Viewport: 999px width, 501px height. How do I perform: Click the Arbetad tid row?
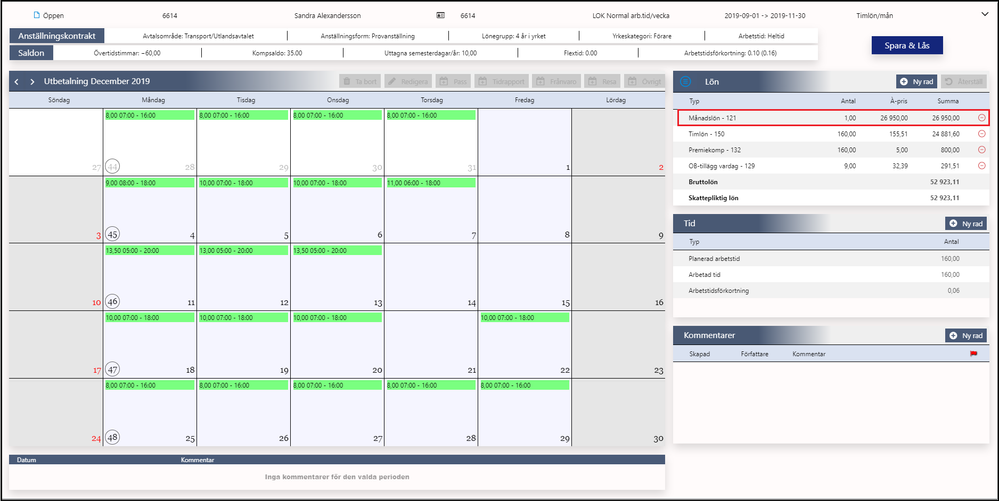pyautogui.click(x=831, y=275)
